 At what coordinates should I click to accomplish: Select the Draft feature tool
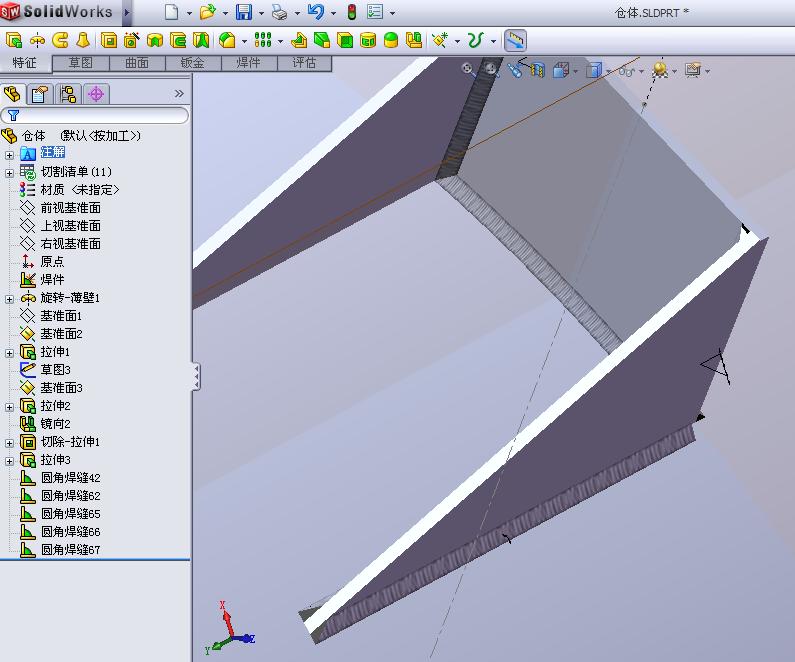point(322,40)
